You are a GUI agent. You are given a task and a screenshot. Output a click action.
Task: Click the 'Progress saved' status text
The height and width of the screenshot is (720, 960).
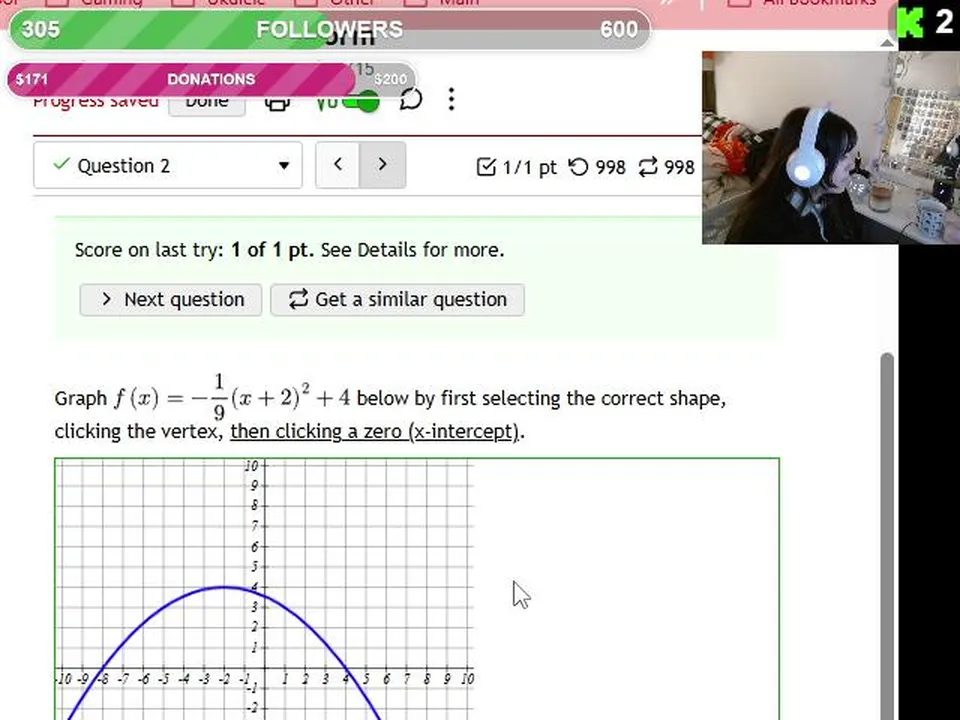click(96, 102)
